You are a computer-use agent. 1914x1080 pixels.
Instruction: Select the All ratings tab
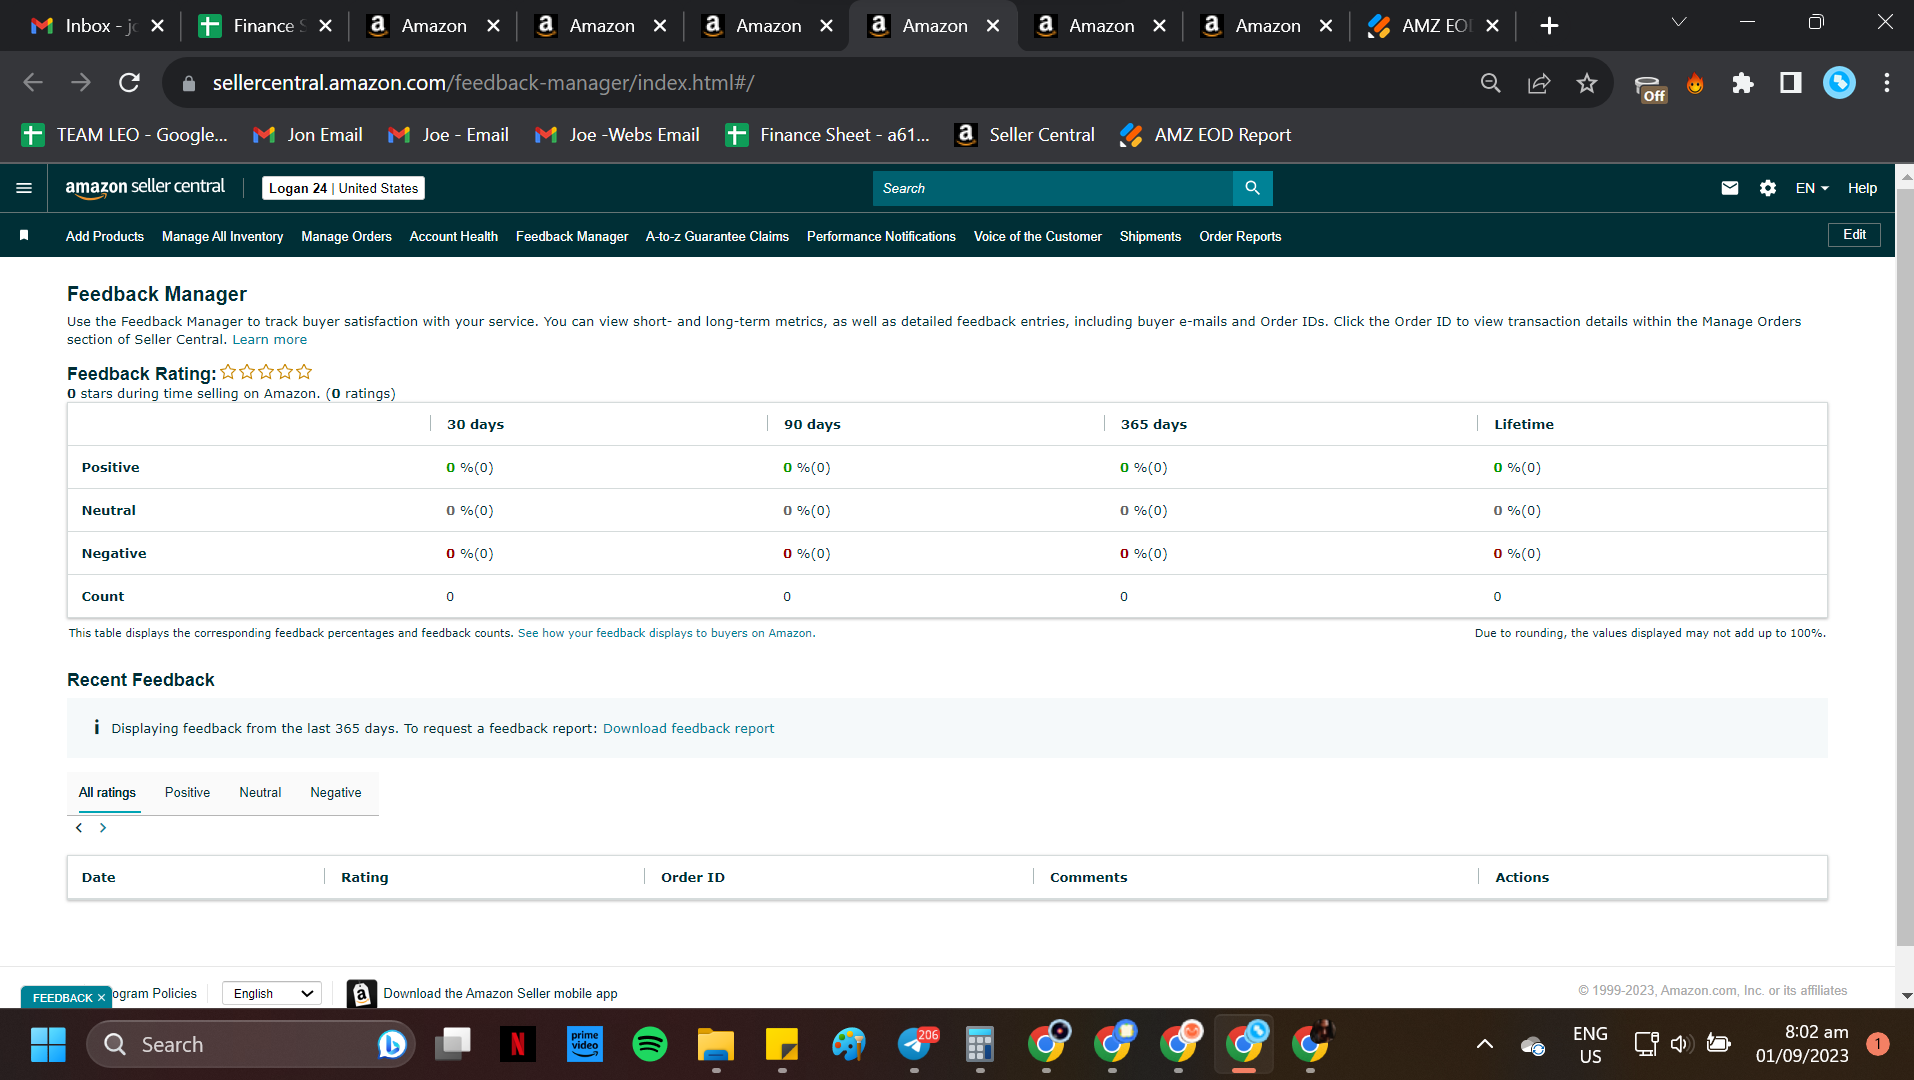107,792
